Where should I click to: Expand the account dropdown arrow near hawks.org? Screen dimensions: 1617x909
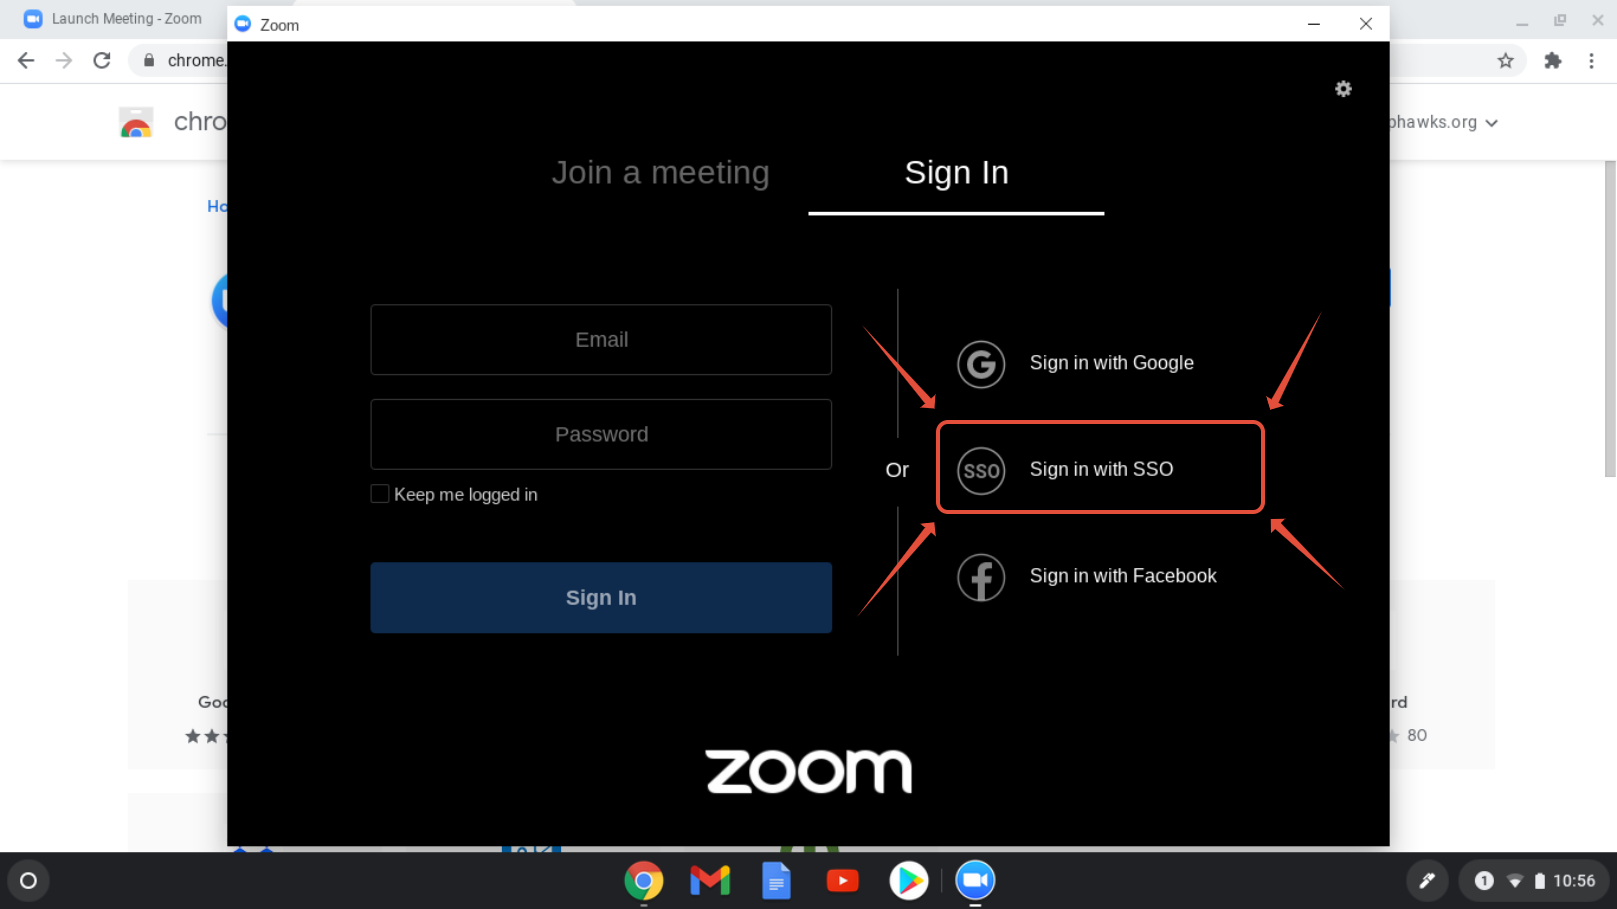coord(1491,123)
